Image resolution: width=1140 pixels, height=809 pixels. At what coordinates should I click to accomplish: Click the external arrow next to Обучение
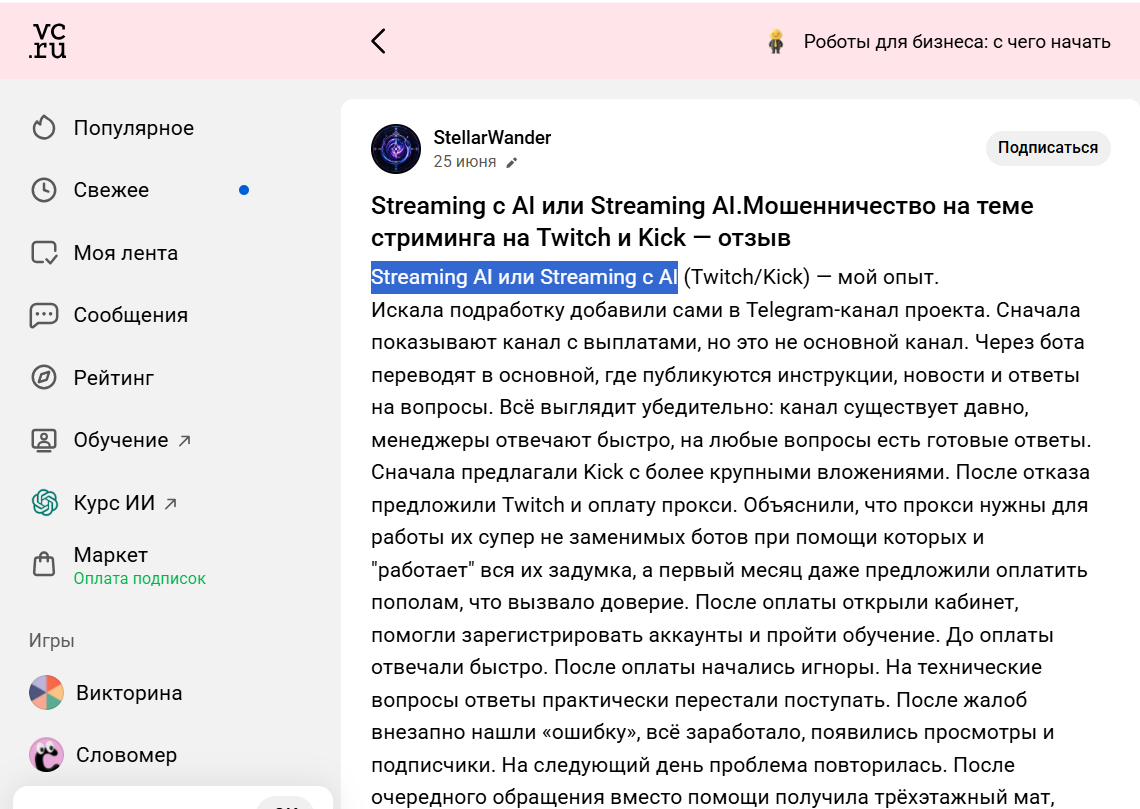point(185,440)
